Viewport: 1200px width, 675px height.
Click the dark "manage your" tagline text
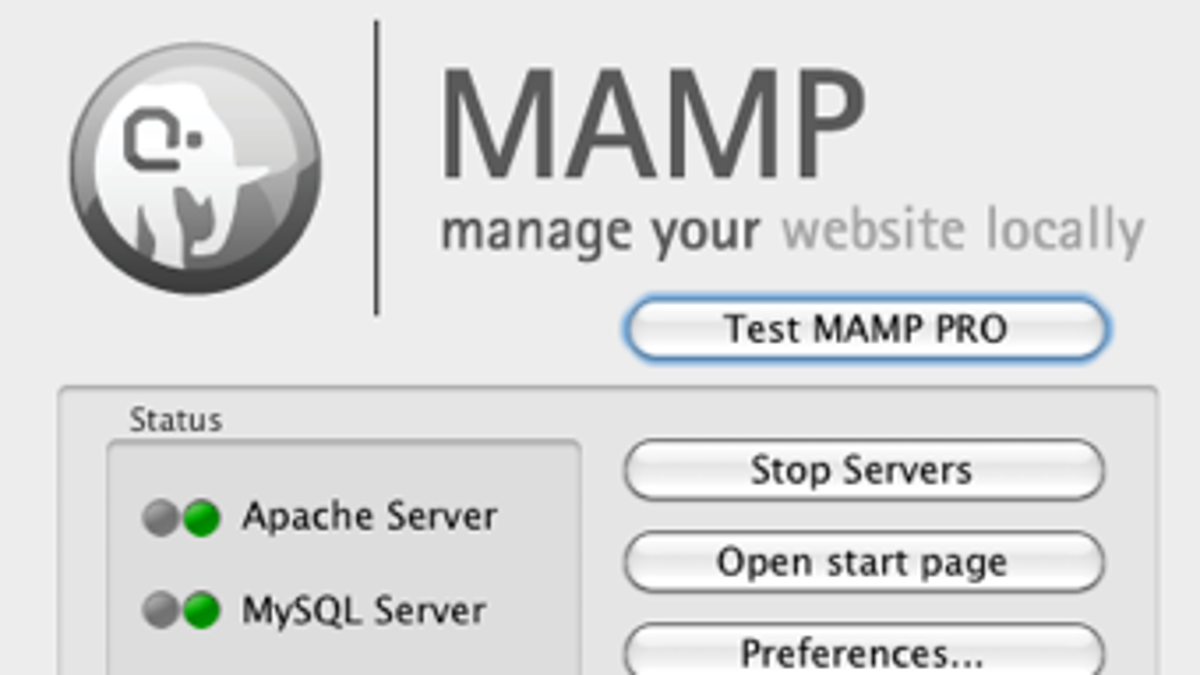tap(601, 231)
